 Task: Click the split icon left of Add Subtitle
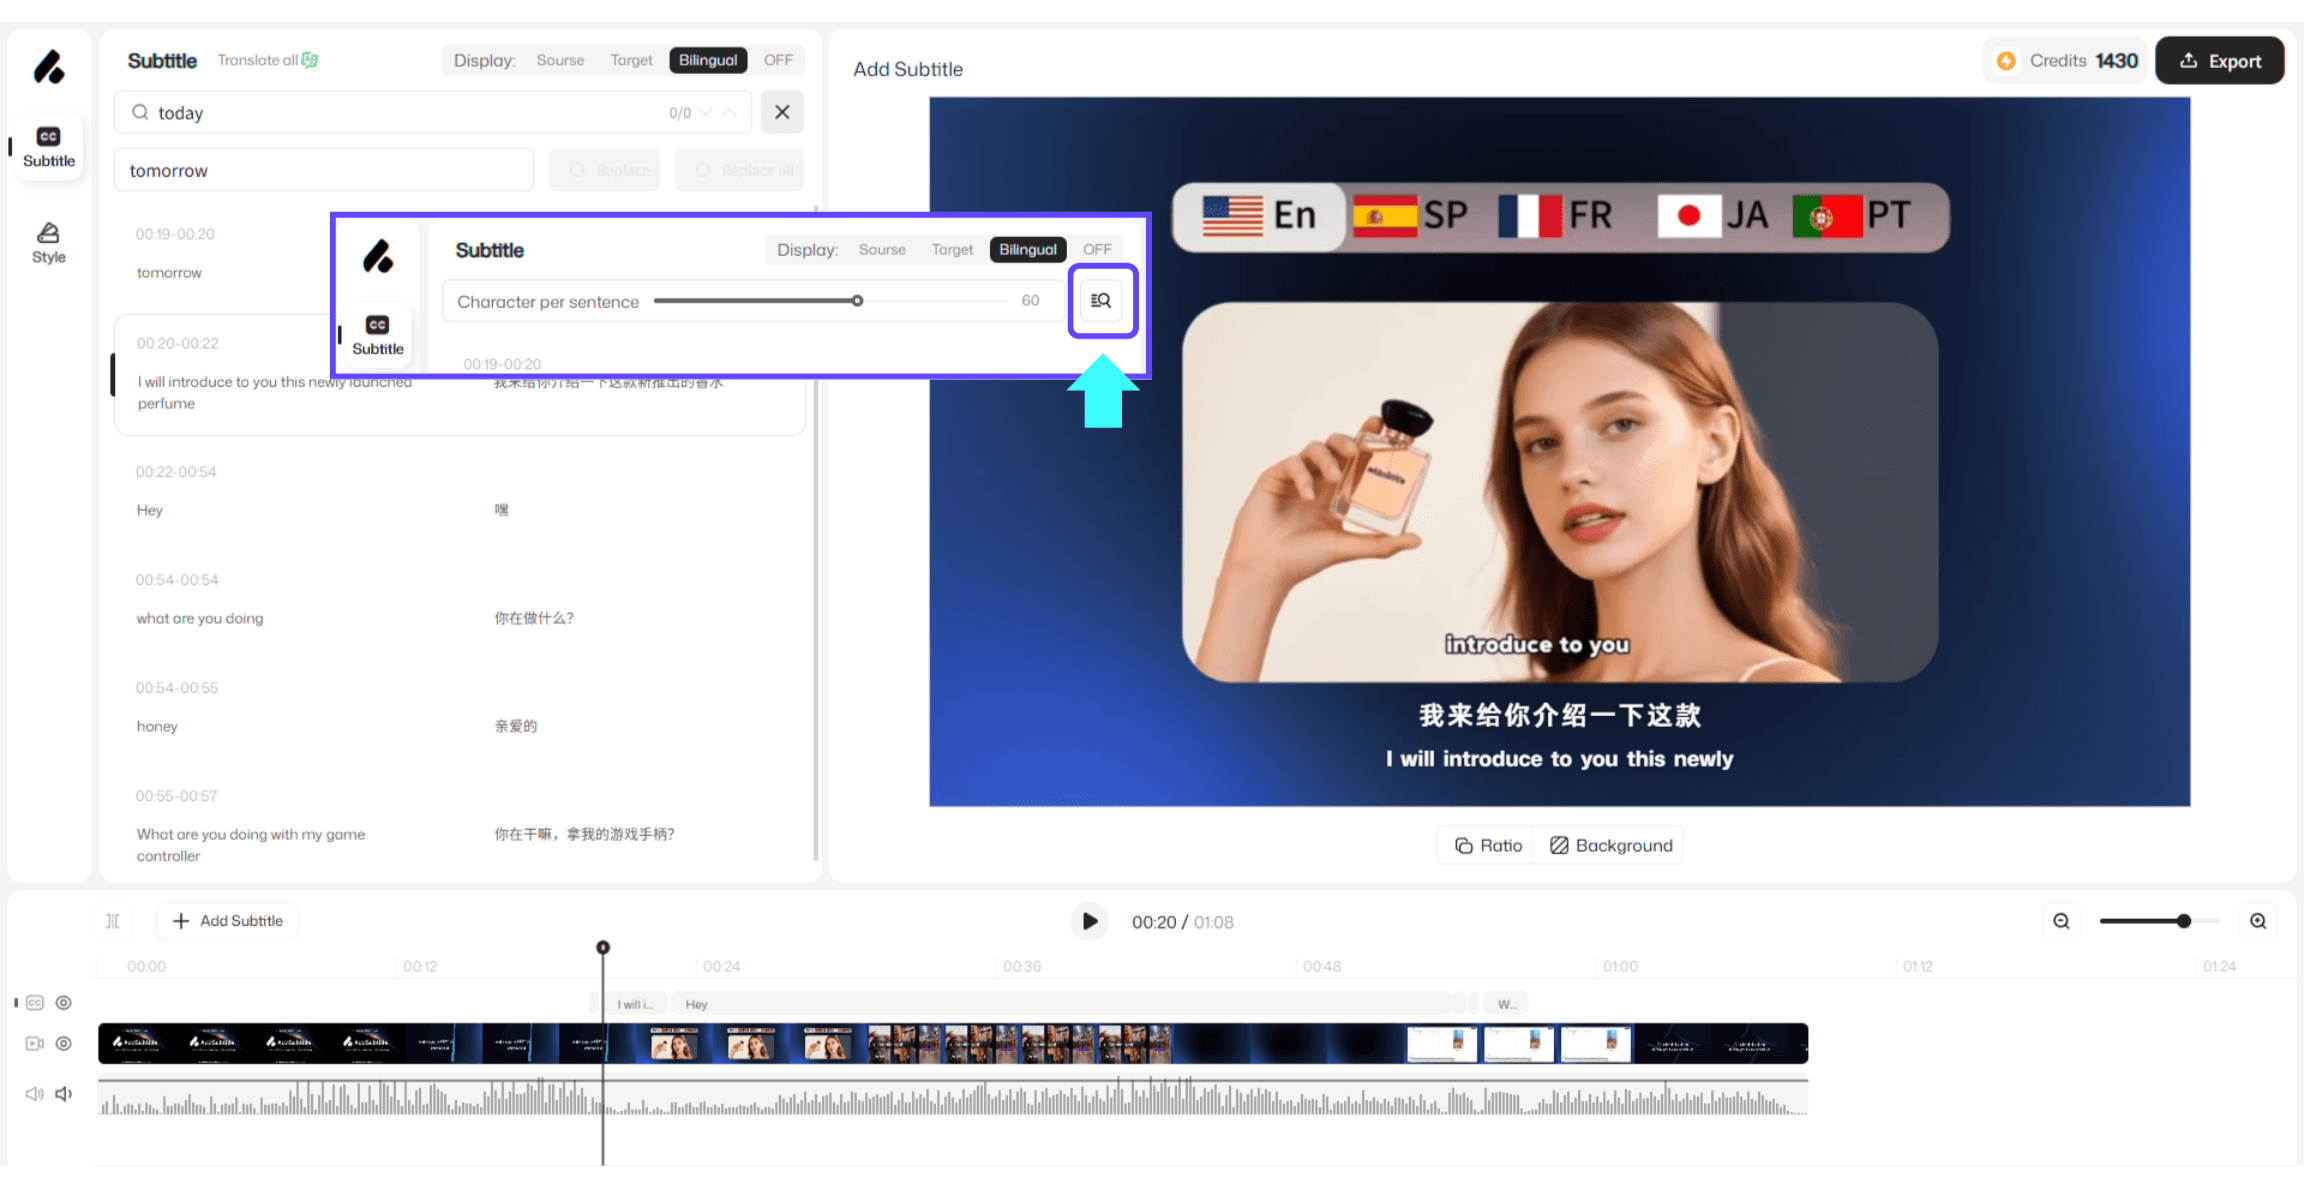(113, 921)
